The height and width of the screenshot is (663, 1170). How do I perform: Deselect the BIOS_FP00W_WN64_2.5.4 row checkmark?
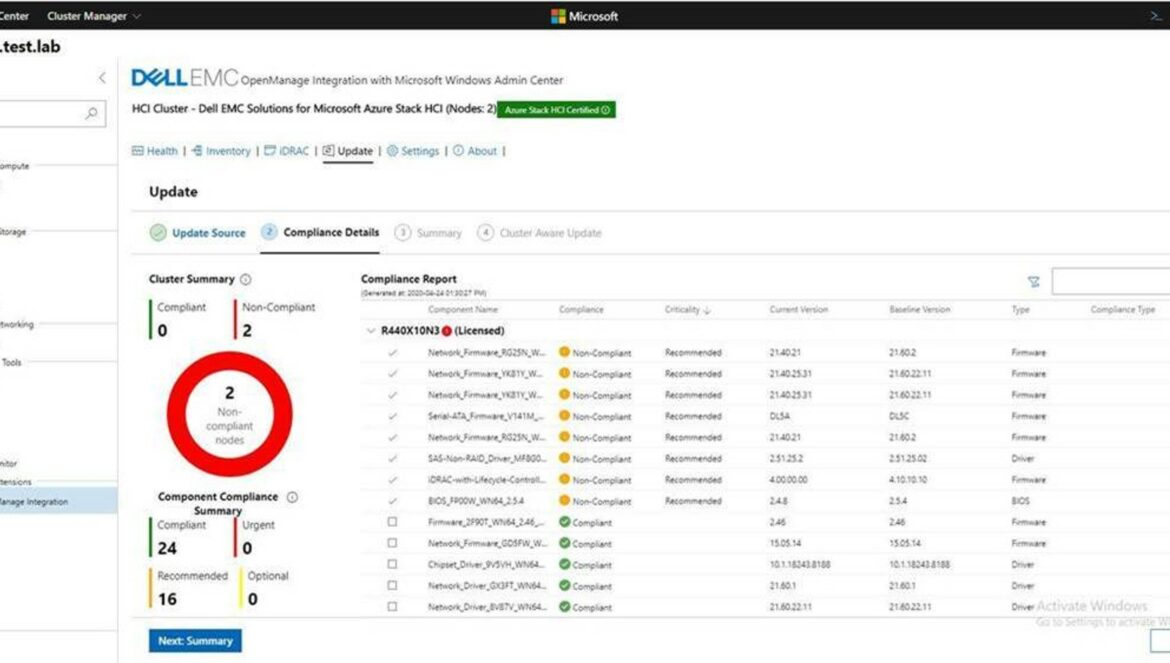(392, 501)
